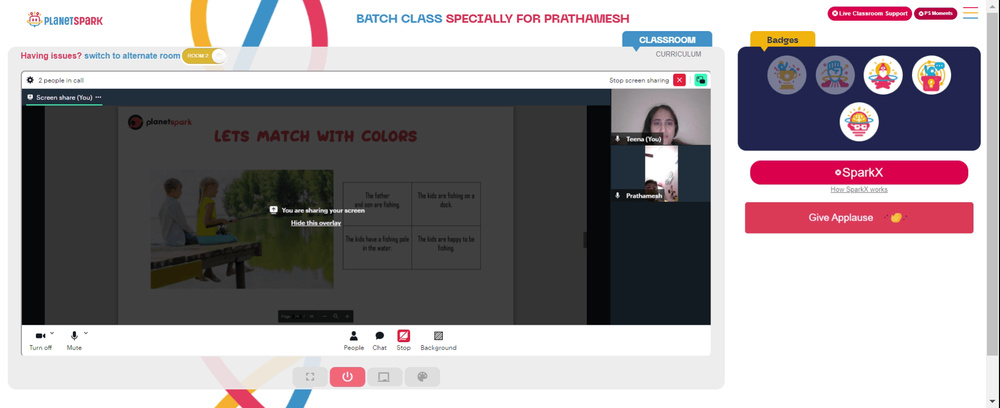Image resolution: width=1000 pixels, height=408 pixels.
Task: Switch to the Classroom tab
Action: tap(667, 40)
